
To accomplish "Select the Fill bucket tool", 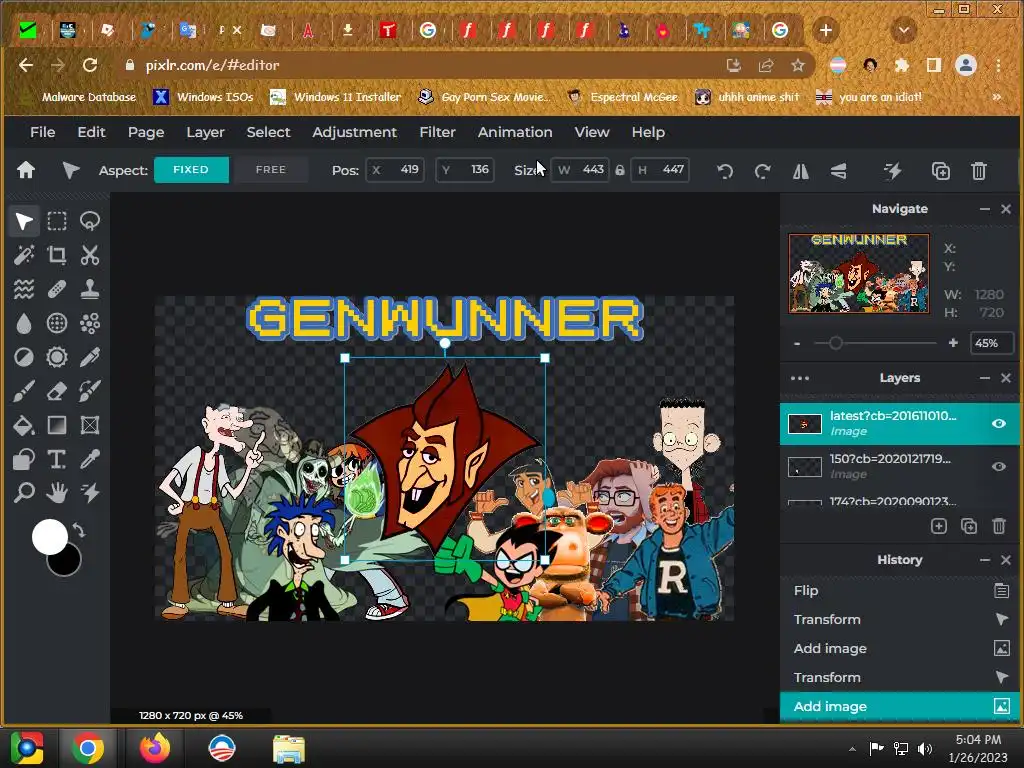I will click(x=24, y=425).
